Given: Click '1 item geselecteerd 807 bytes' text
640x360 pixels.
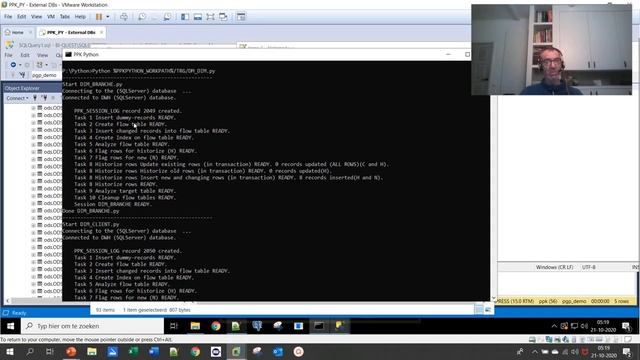Looking at the screenshot, I should click(157, 310).
